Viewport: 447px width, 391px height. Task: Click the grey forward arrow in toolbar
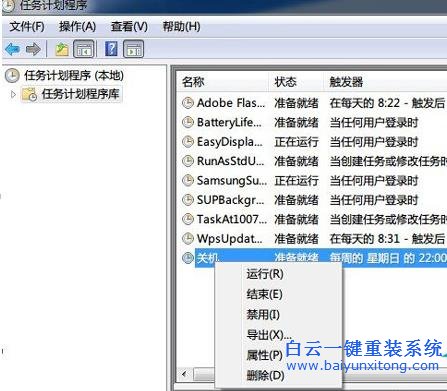[x=33, y=49]
